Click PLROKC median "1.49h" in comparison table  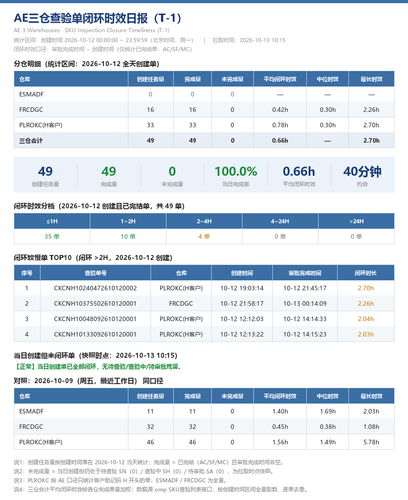pyautogui.click(x=328, y=442)
